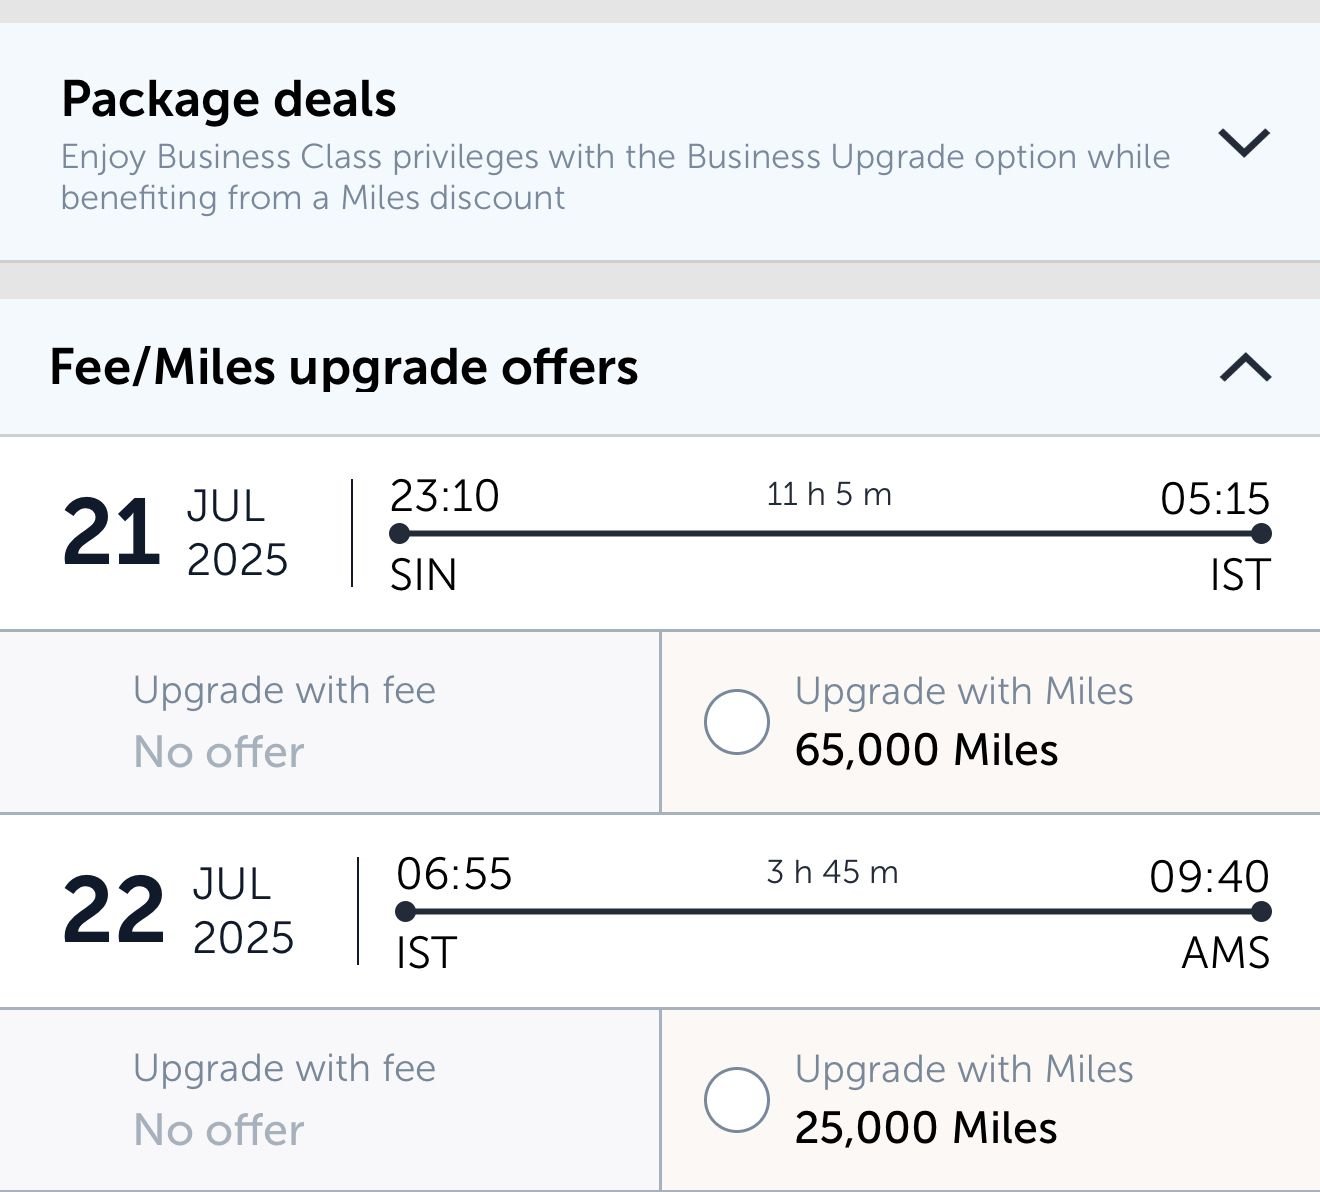
Task: Click the Package deals heading
Action: (228, 98)
